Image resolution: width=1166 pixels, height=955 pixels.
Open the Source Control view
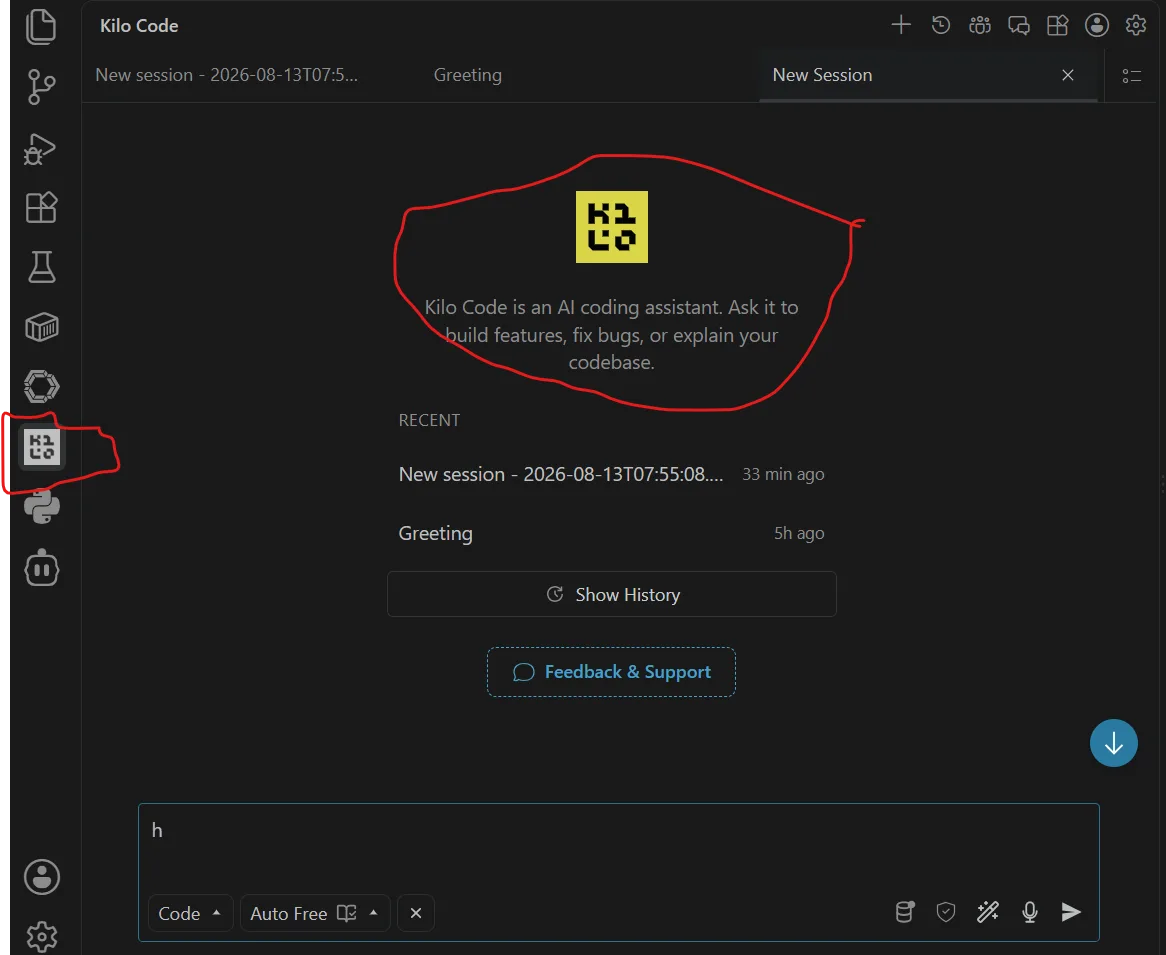(x=41, y=87)
